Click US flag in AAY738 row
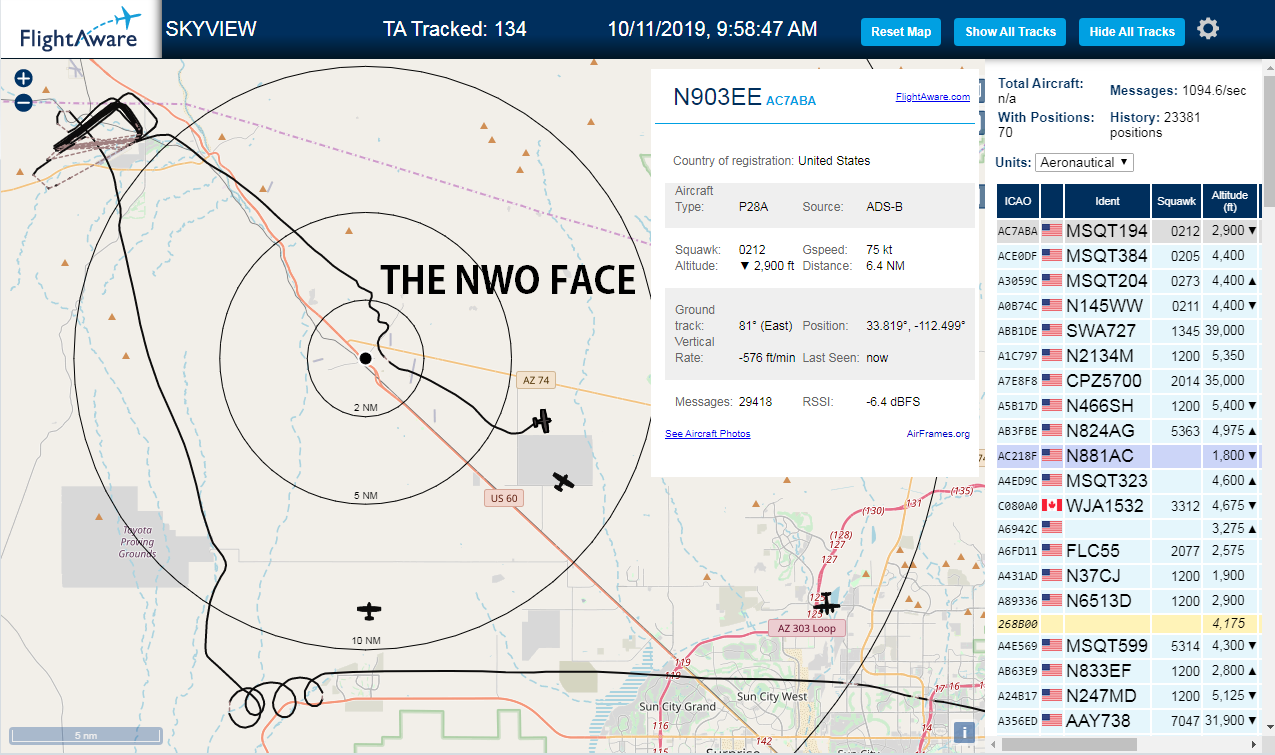The width and height of the screenshot is (1275, 755). point(1052,720)
